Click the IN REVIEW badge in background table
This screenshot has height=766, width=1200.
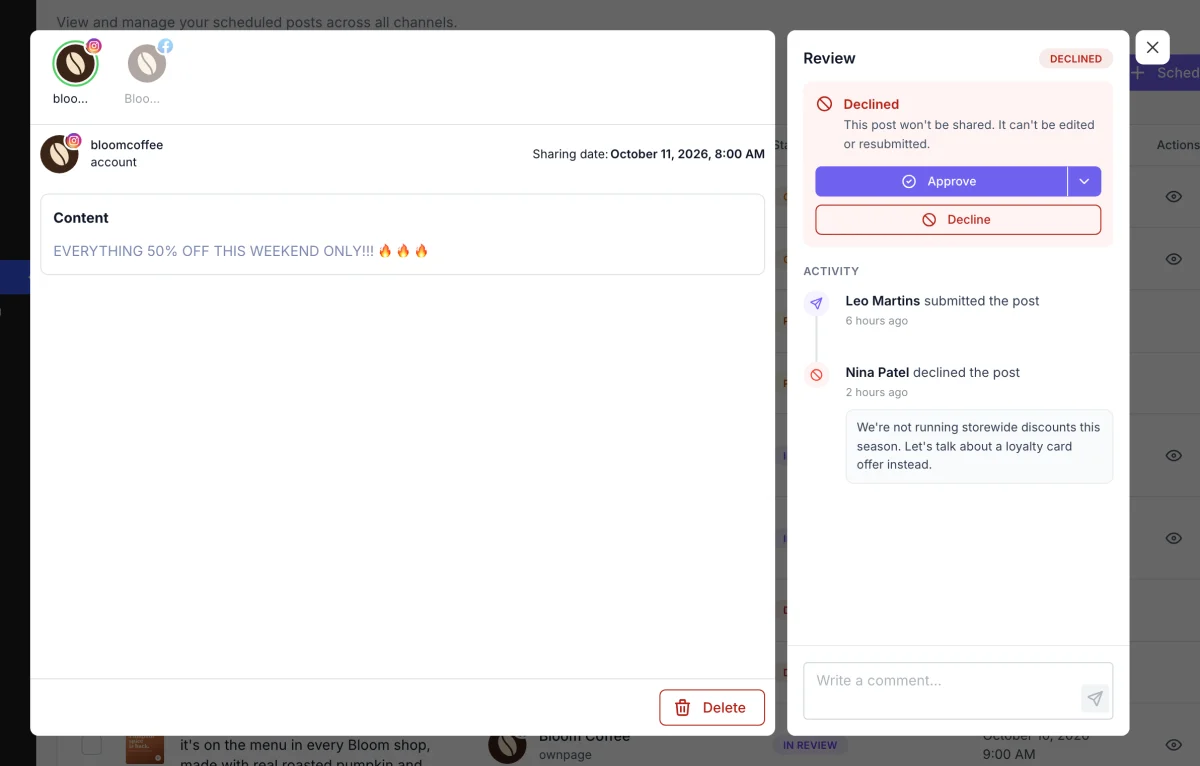pos(810,745)
